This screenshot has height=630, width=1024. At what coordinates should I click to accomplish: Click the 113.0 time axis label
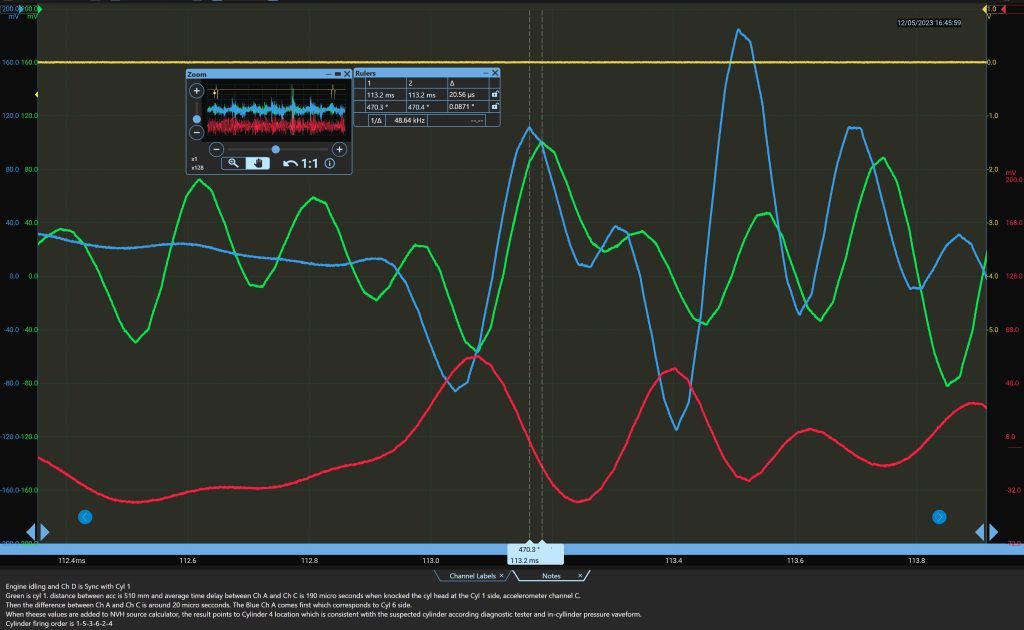point(431,561)
